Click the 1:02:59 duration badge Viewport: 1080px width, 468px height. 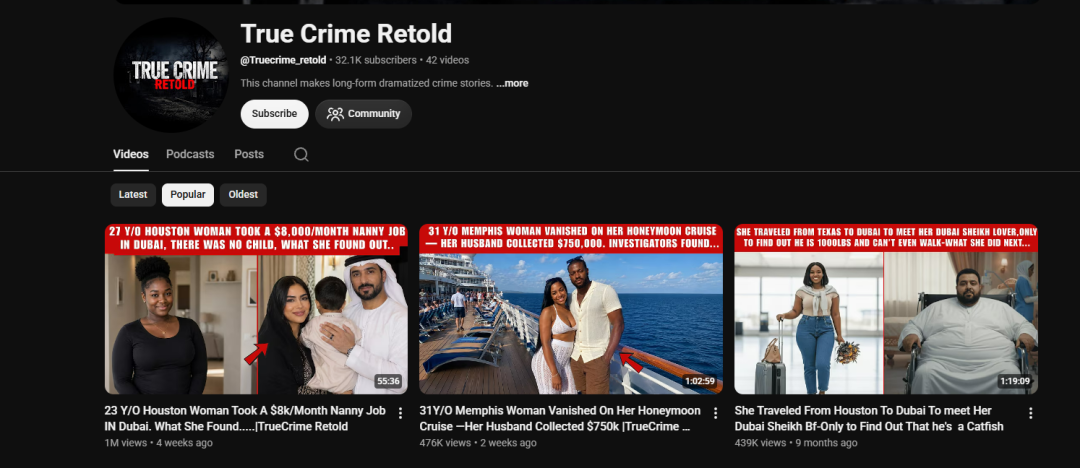point(699,380)
